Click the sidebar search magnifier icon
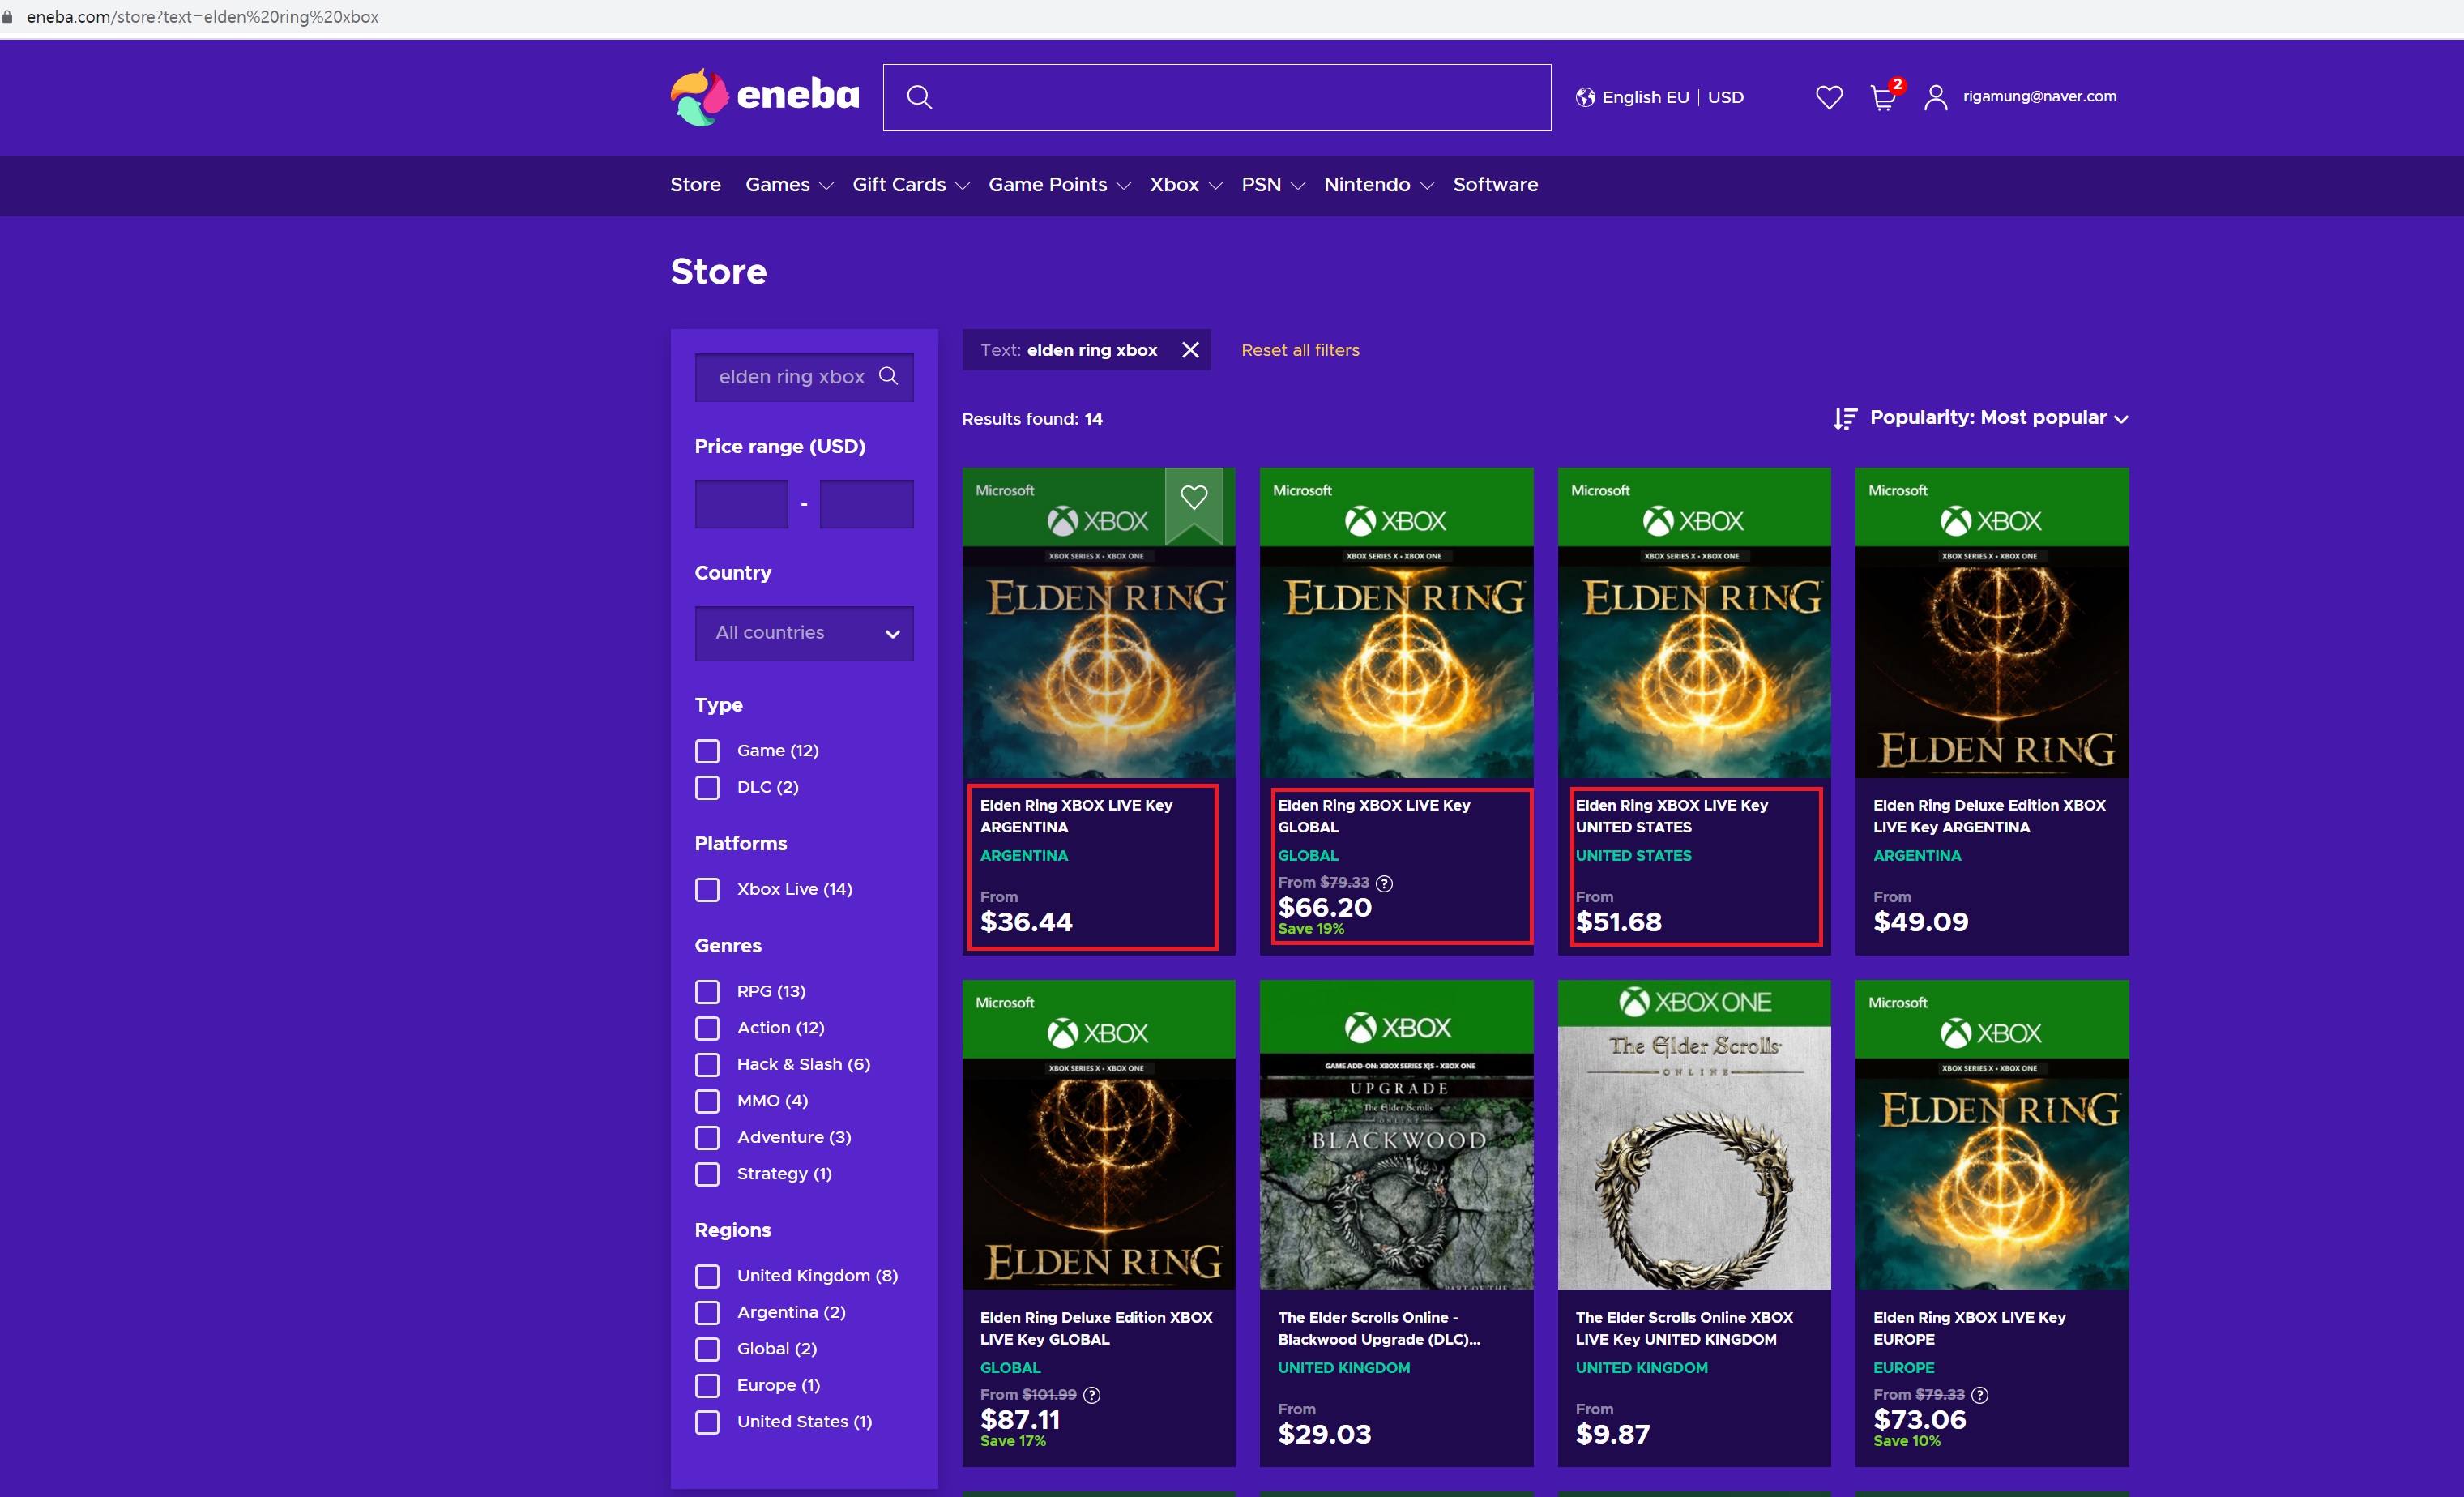Viewport: 2464px width, 1497px height. pyautogui.click(x=888, y=376)
